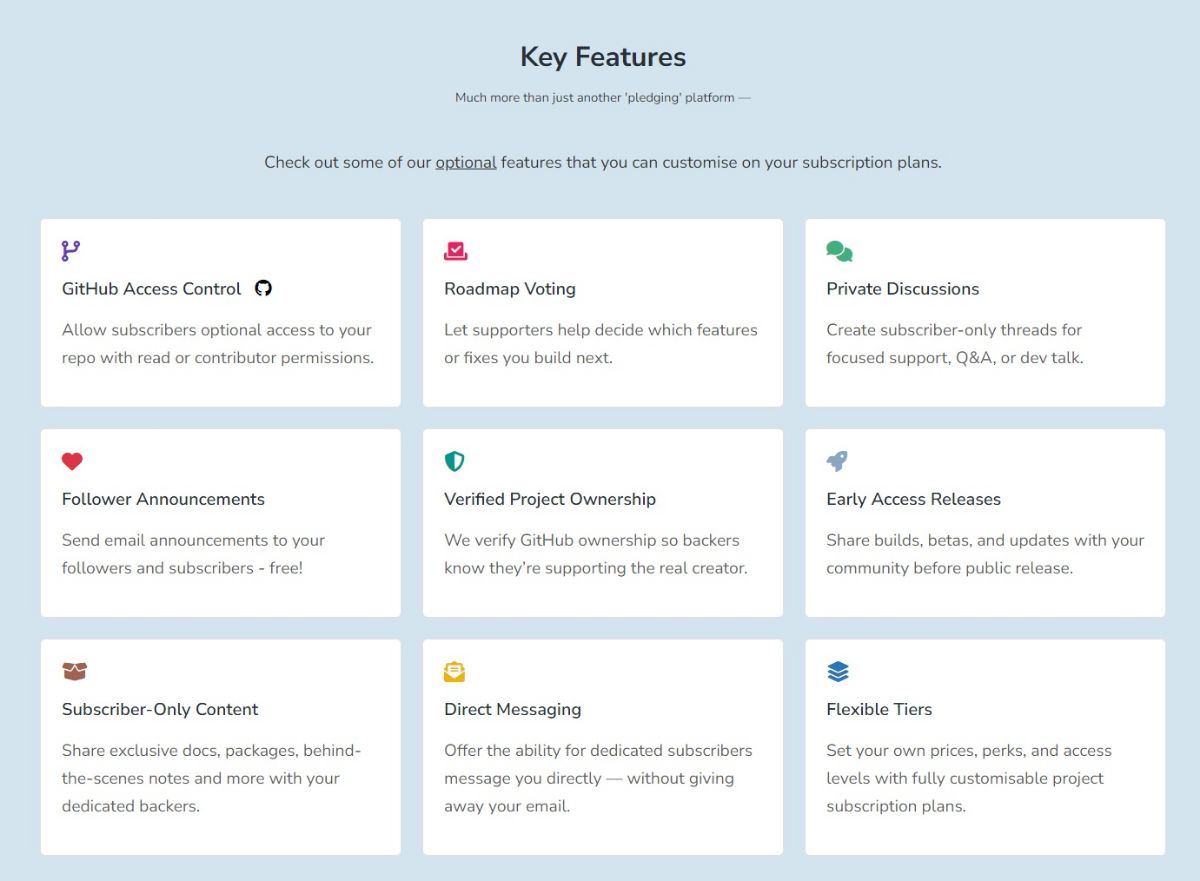The width and height of the screenshot is (1200, 881).
Task: Click the brown open box icon
Action: point(75,671)
